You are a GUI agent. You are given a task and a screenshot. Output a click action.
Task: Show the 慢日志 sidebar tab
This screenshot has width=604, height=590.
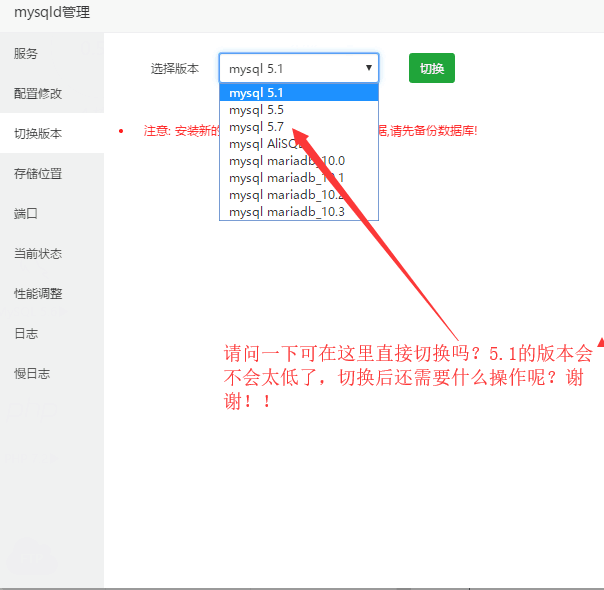[x=52, y=374]
